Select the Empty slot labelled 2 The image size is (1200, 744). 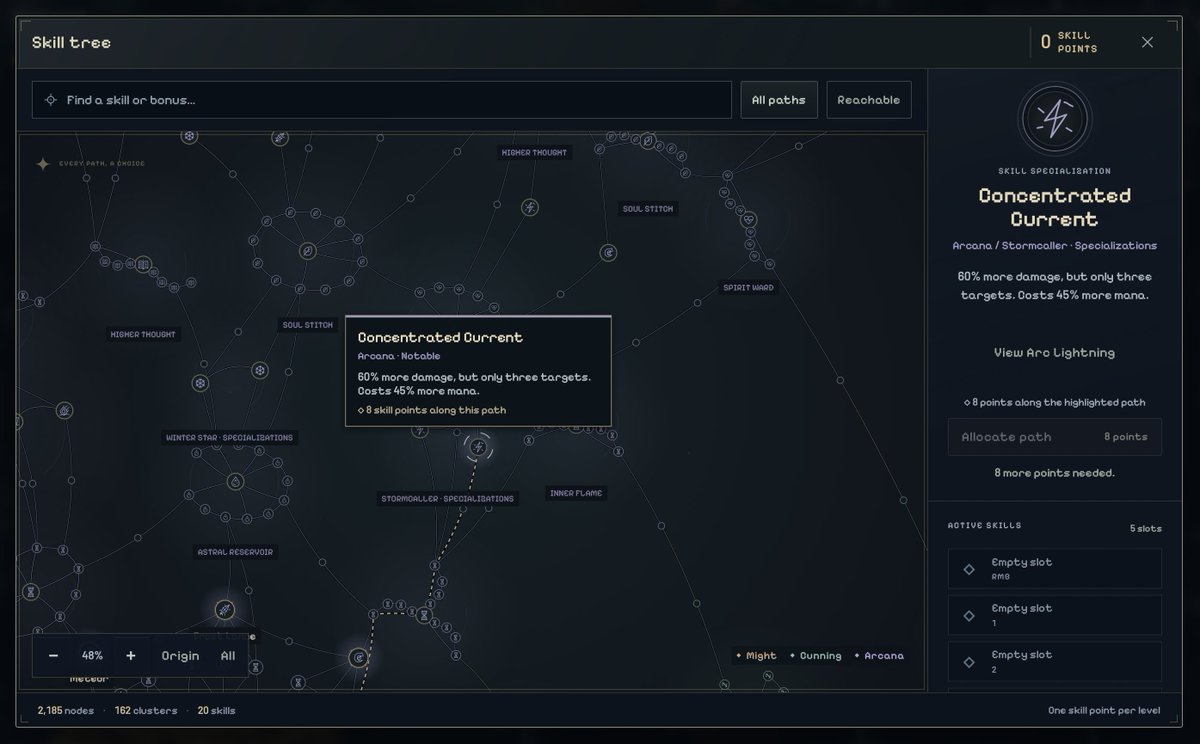[1054, 661]
